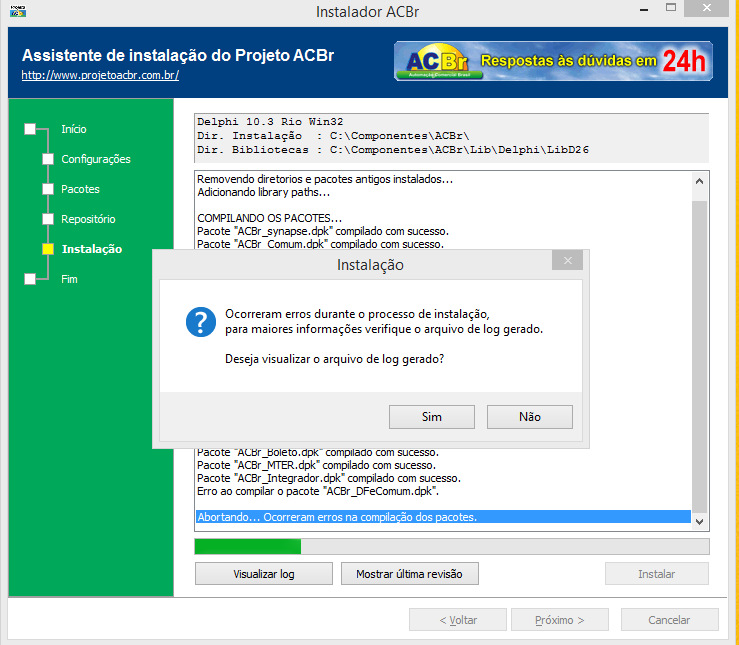The width and height of the screenshot is (739, 645).
Task: Minimize the Instalador ACBr window
Action: (644, 9)
